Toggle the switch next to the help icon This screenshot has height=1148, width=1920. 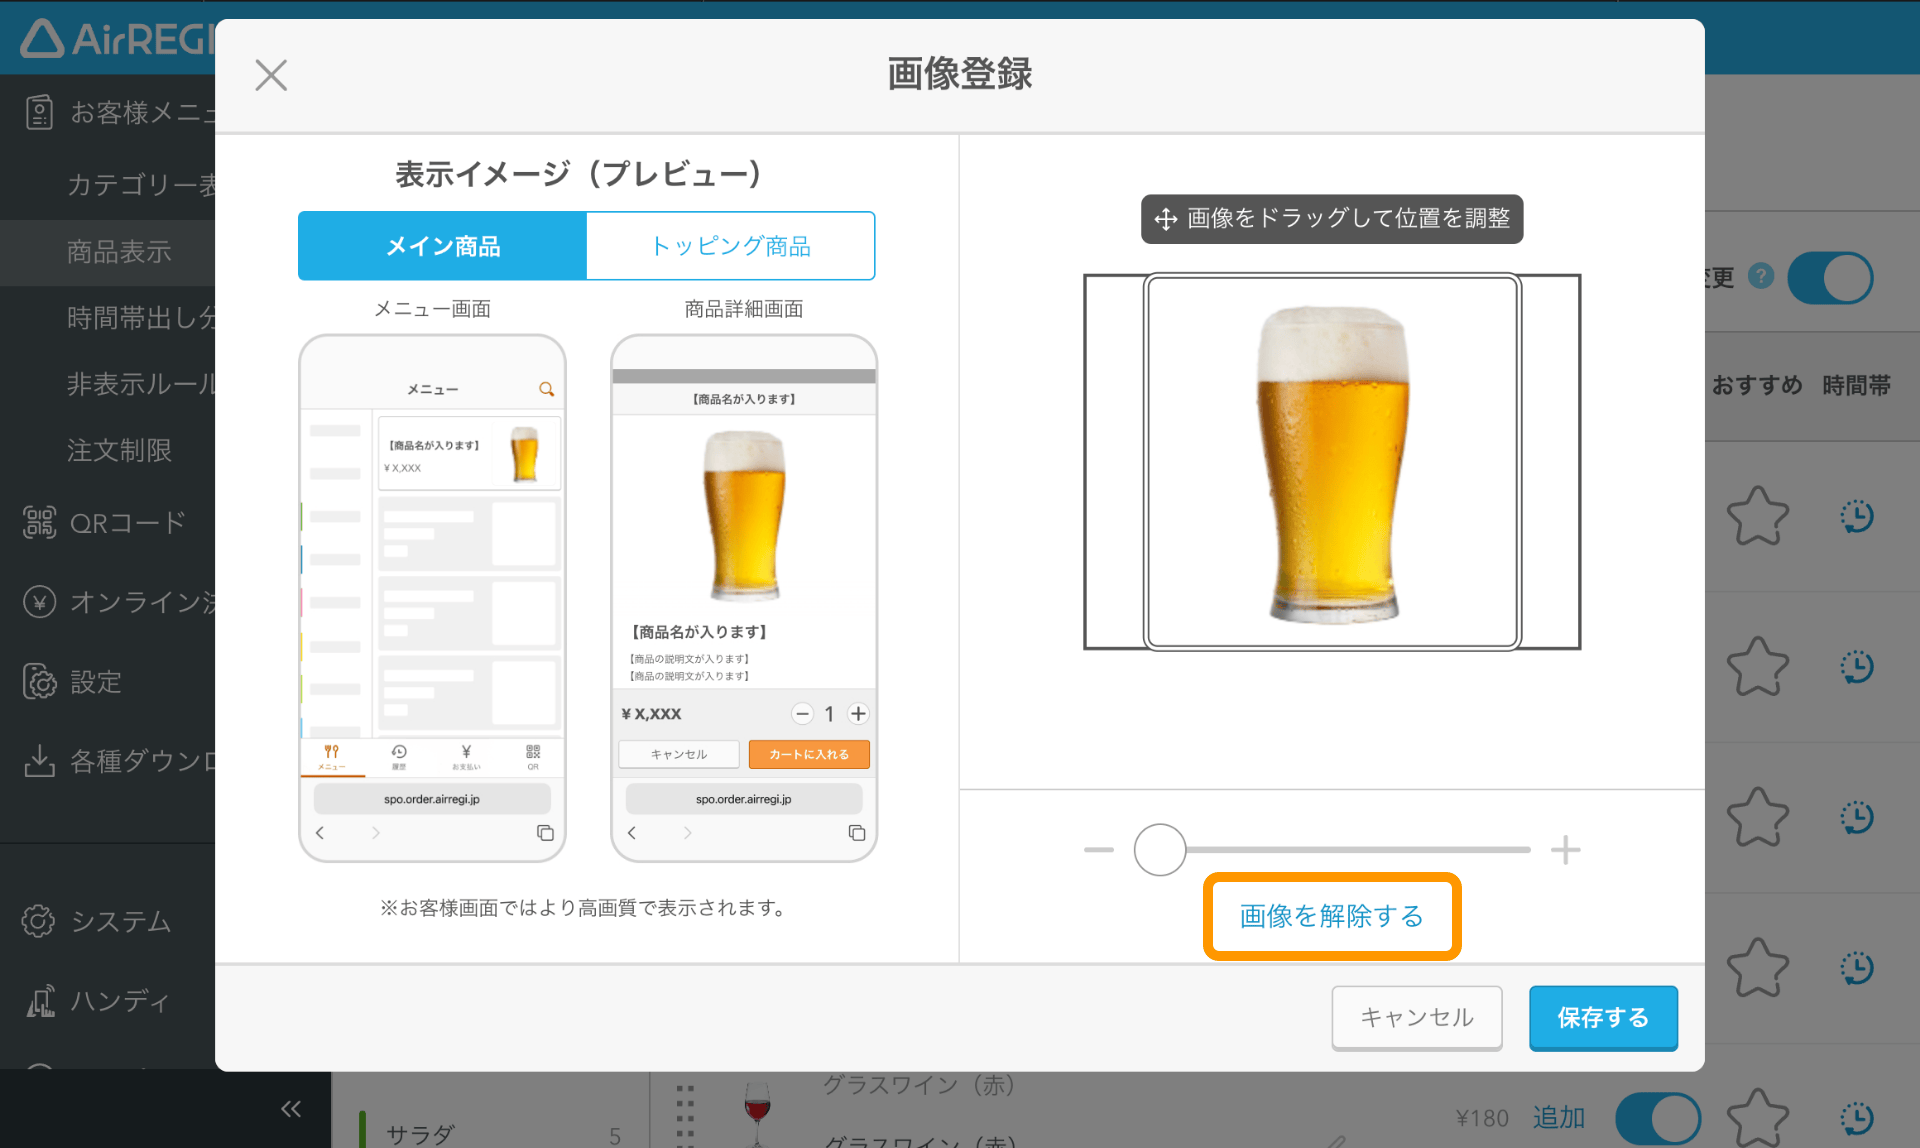click(1830, 278)
